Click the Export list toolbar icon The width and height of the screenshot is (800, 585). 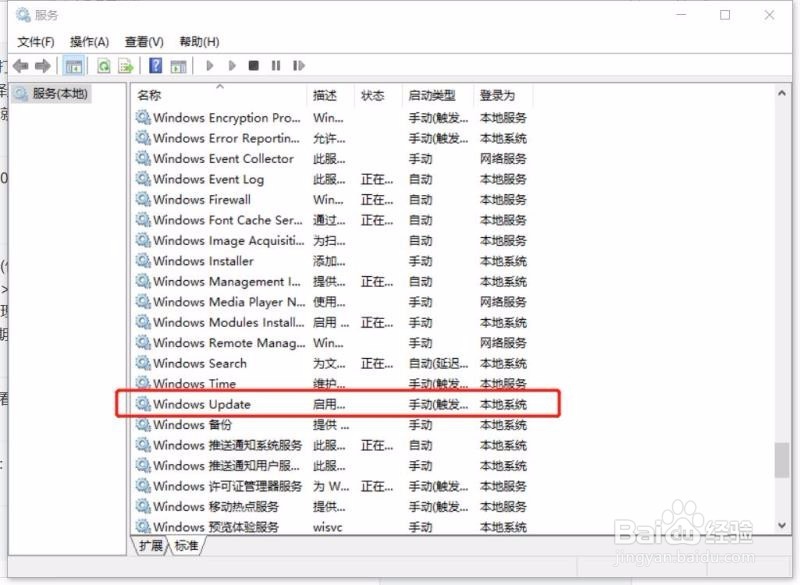coord(126,66)
